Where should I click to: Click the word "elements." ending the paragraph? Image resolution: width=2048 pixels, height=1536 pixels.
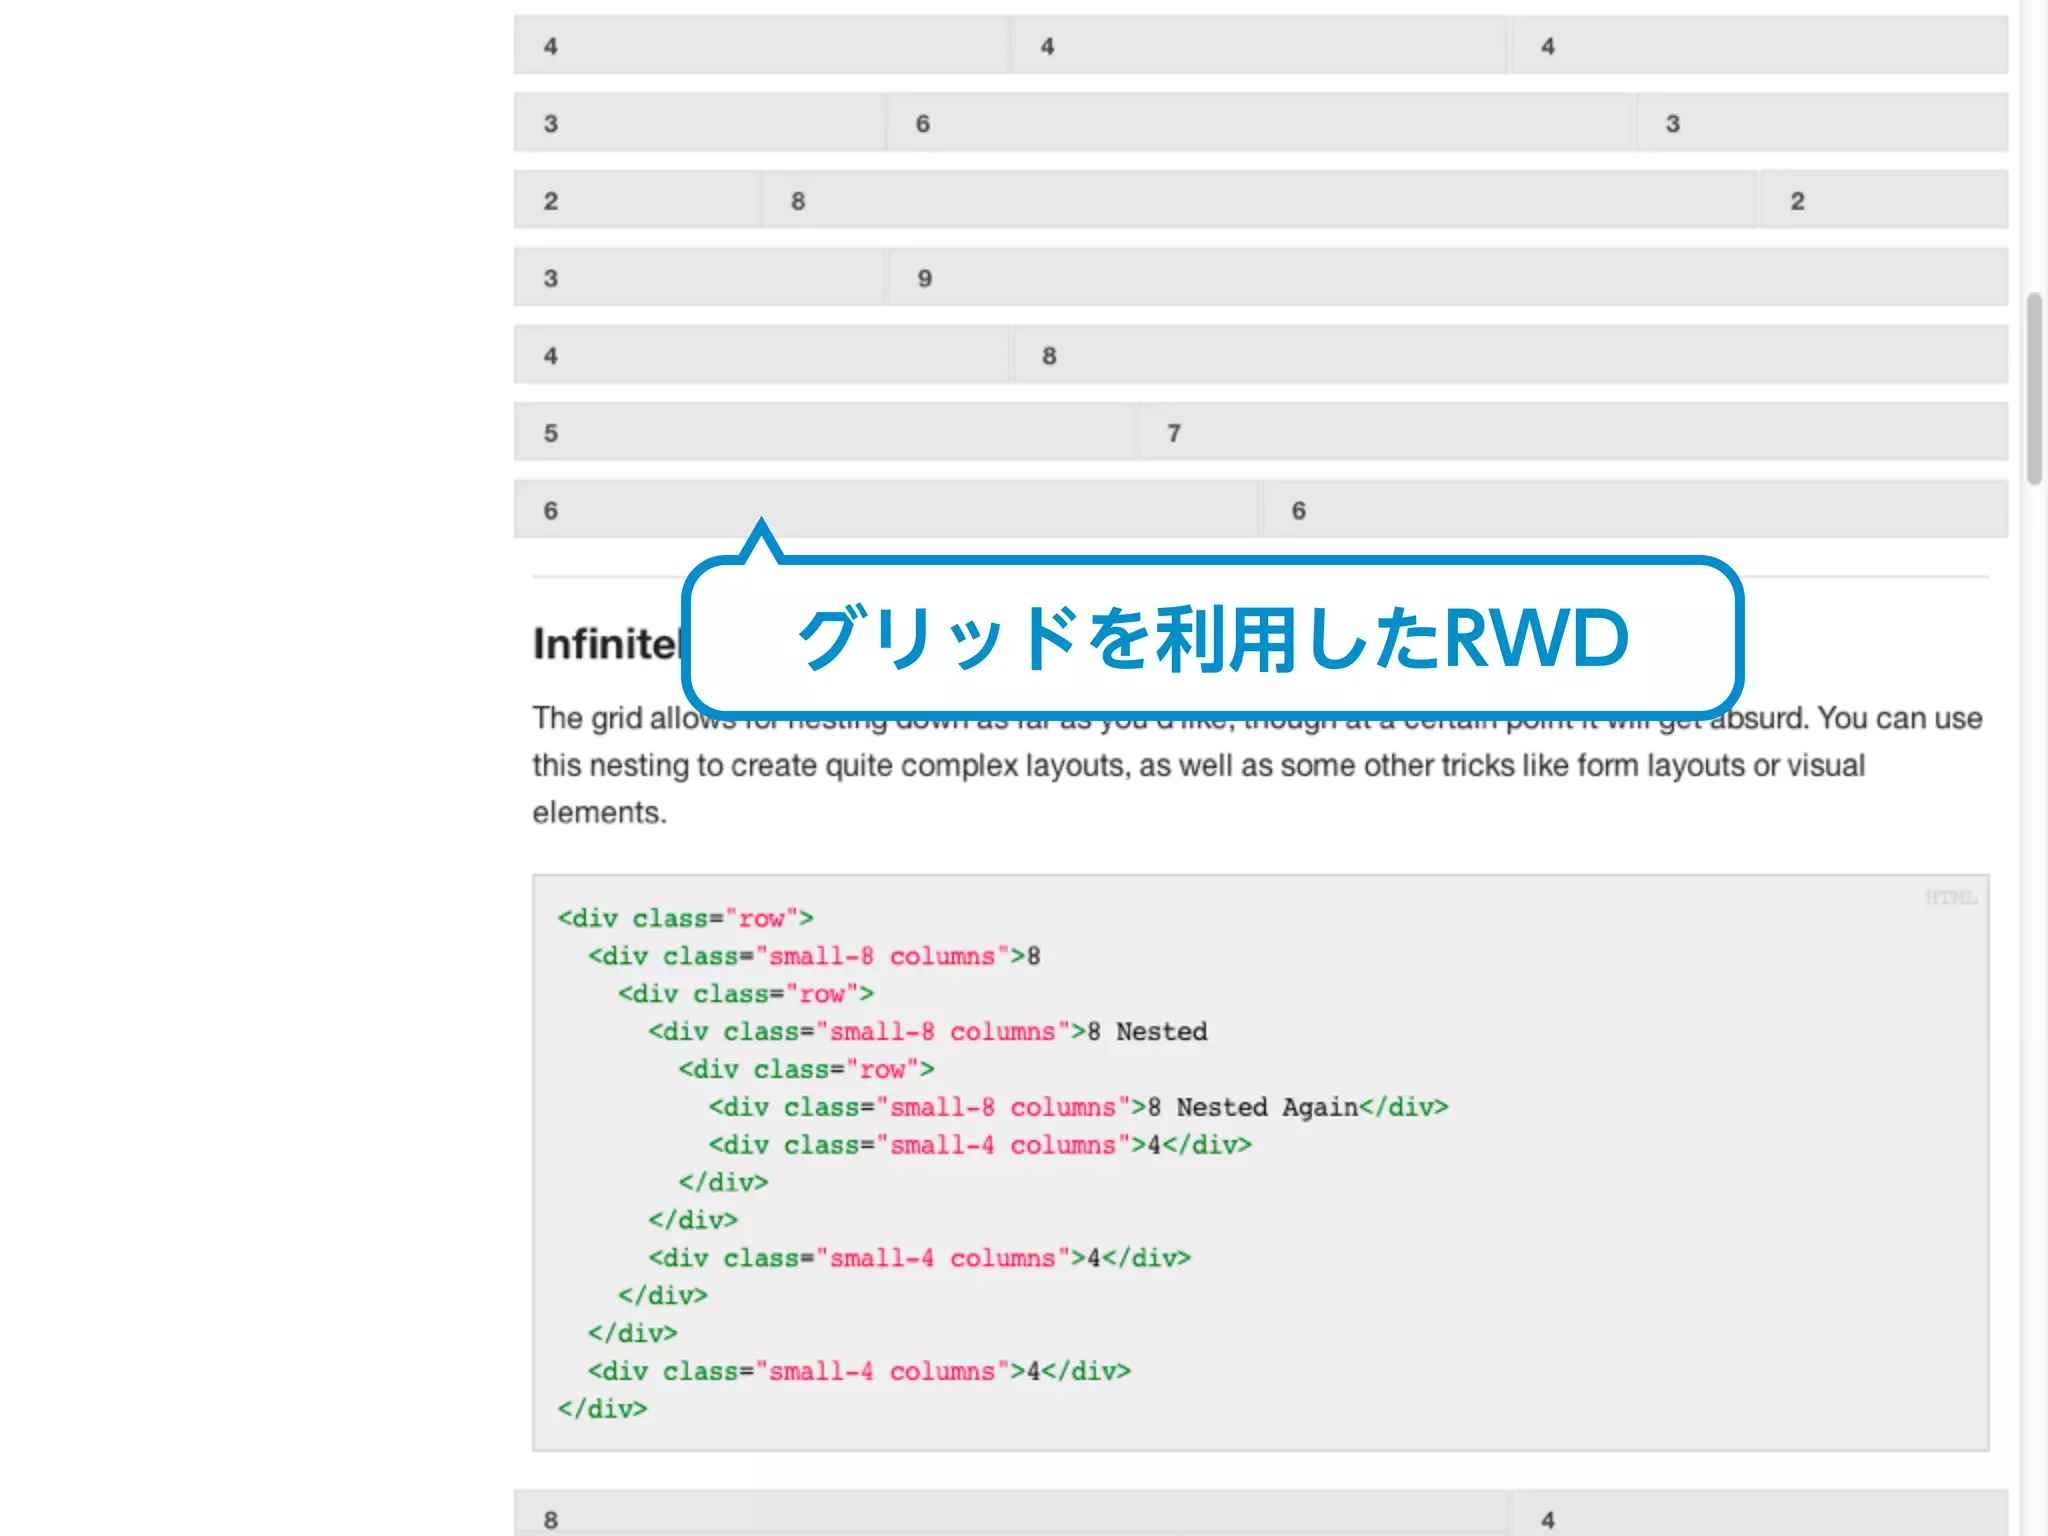point(599,812)
